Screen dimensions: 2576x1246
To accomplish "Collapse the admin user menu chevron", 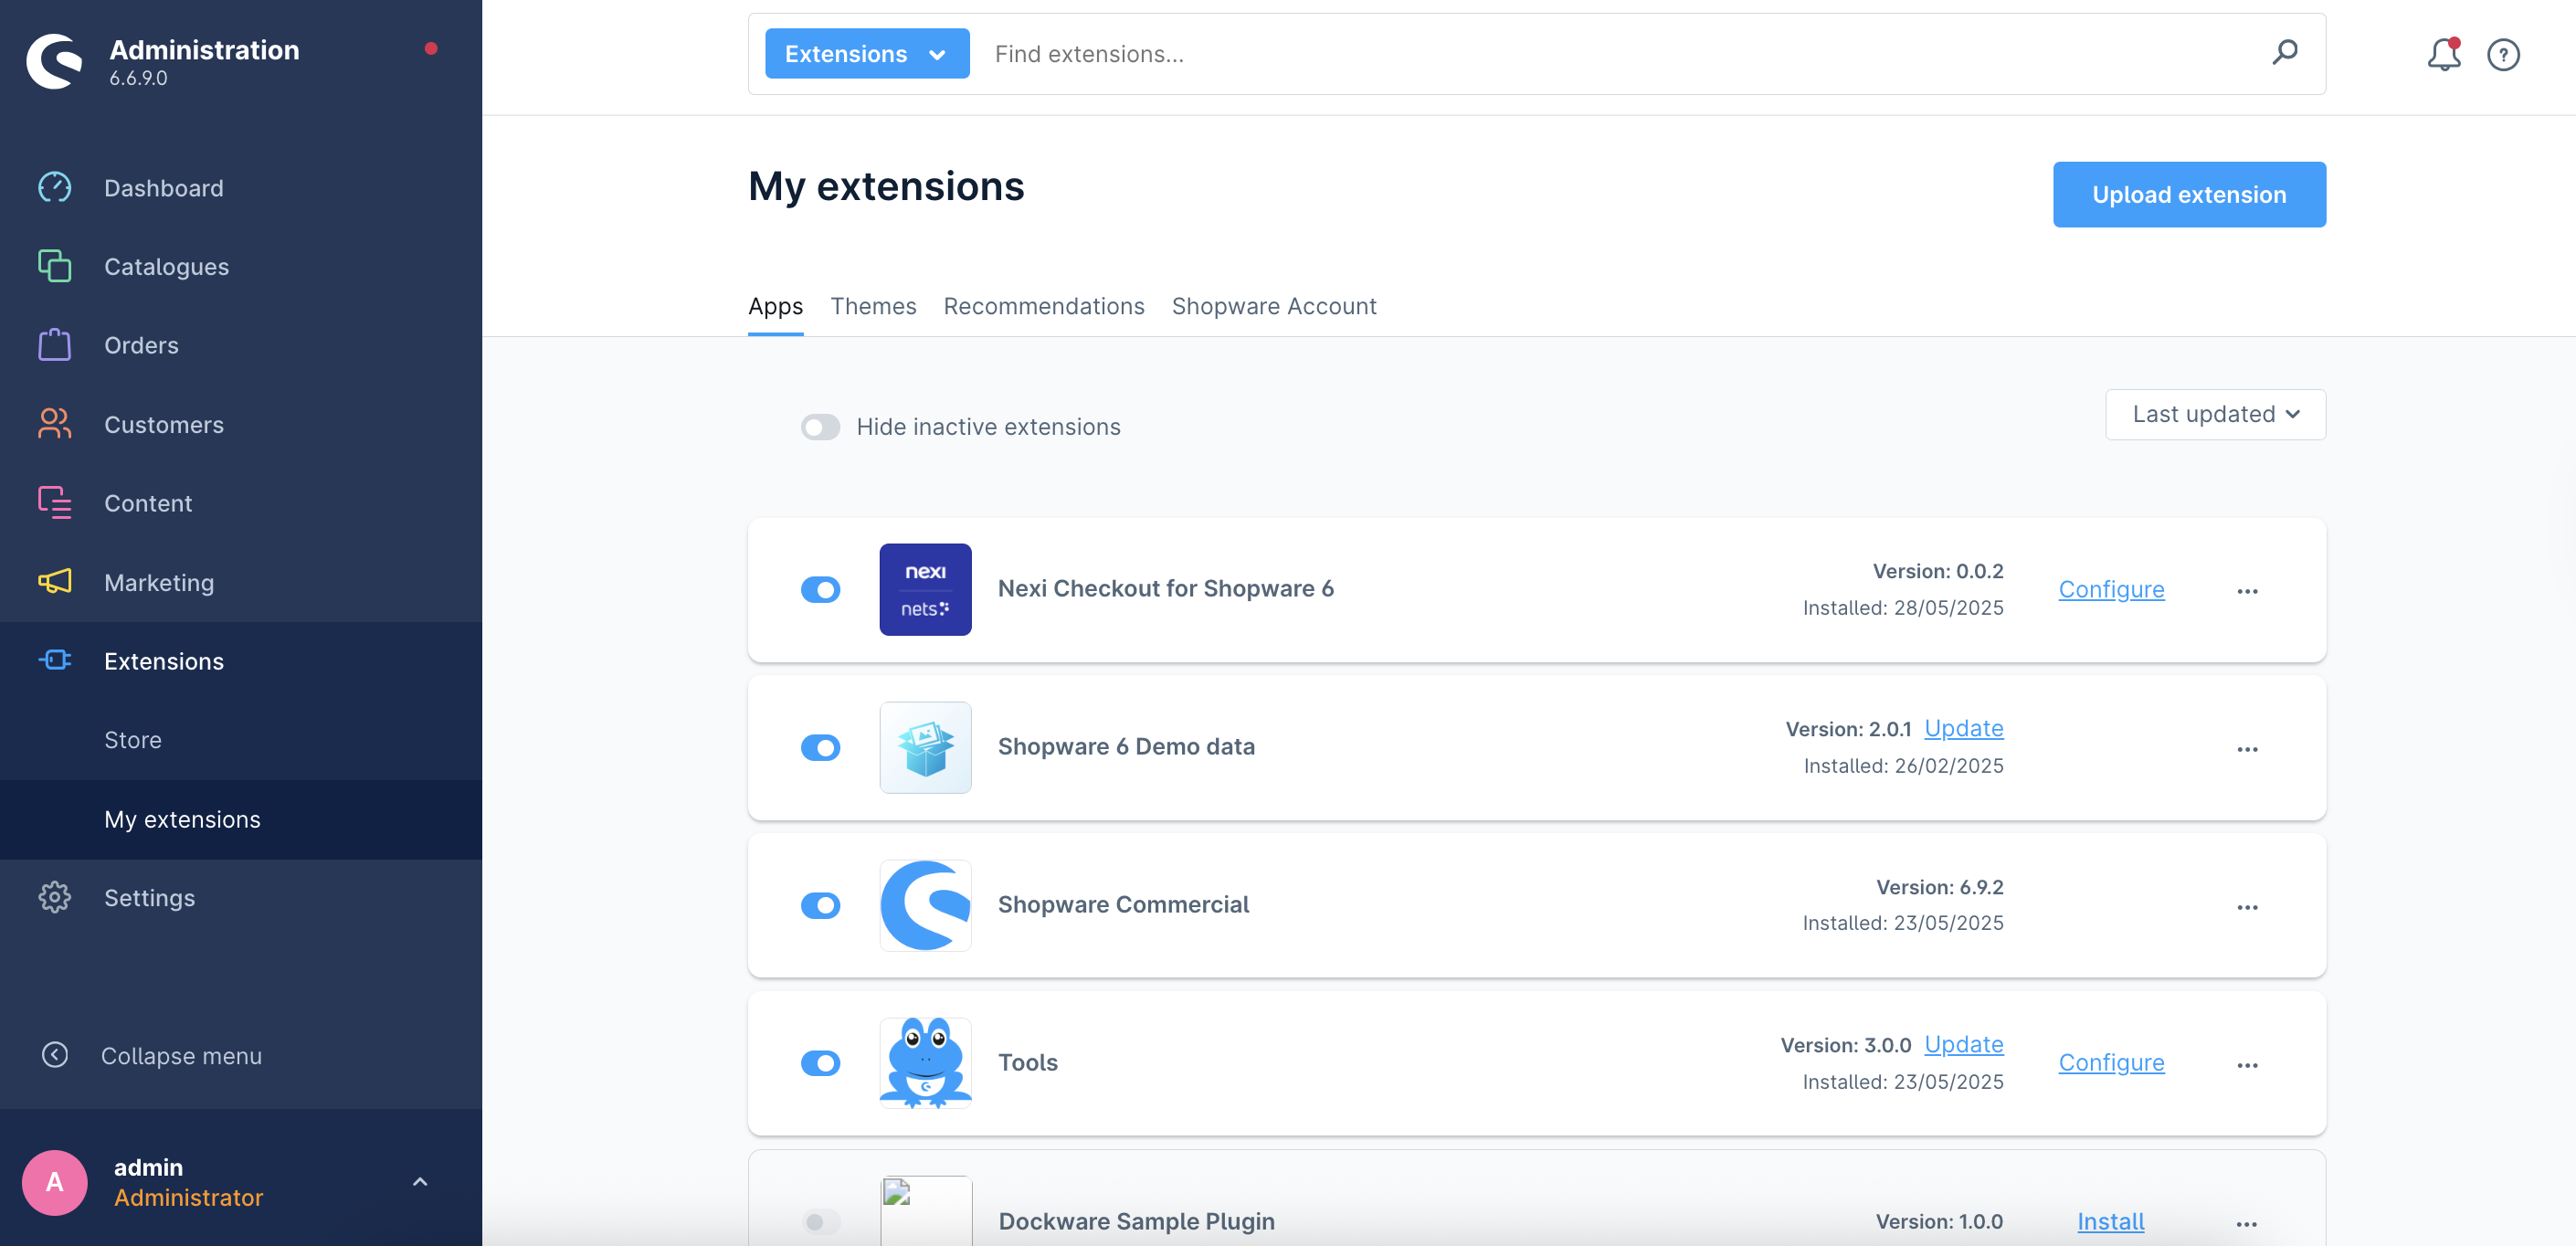I will click(x=419, y=1181).
